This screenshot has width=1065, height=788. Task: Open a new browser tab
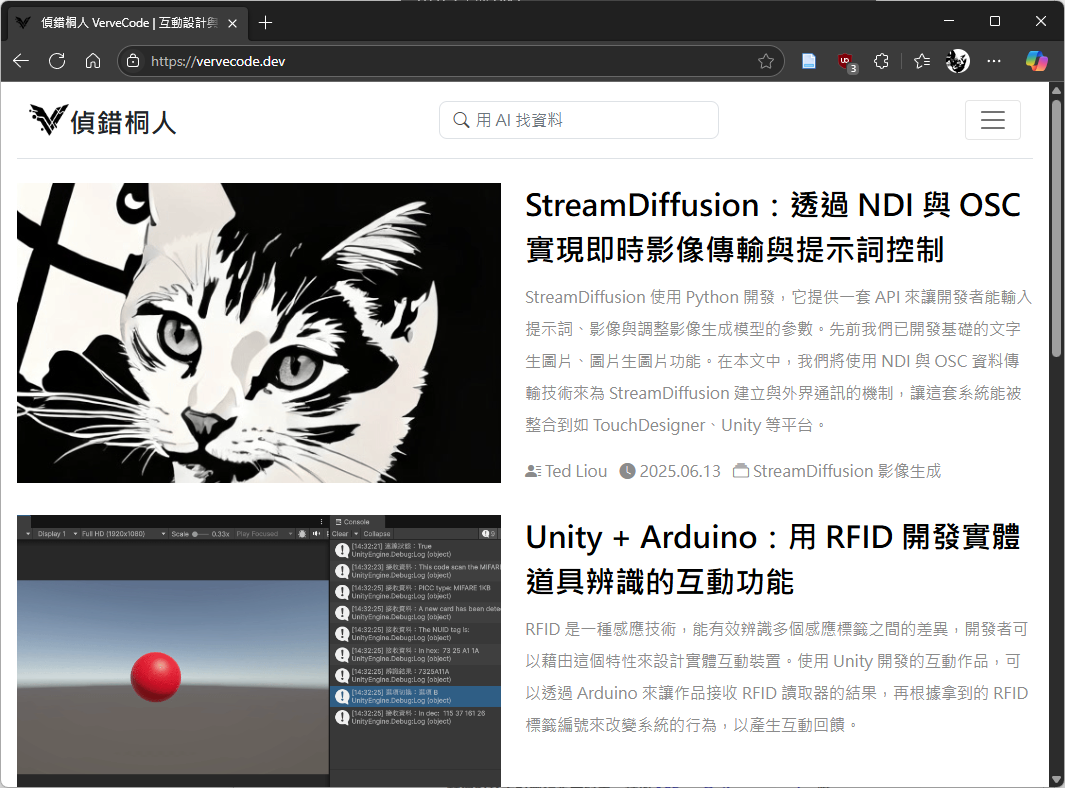click(265, 22)
